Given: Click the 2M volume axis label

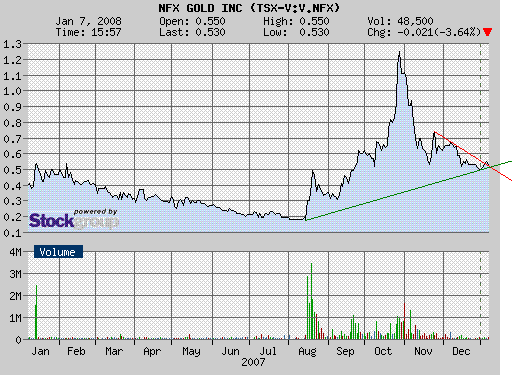Looking at the screenshot, I should (15, 296).
